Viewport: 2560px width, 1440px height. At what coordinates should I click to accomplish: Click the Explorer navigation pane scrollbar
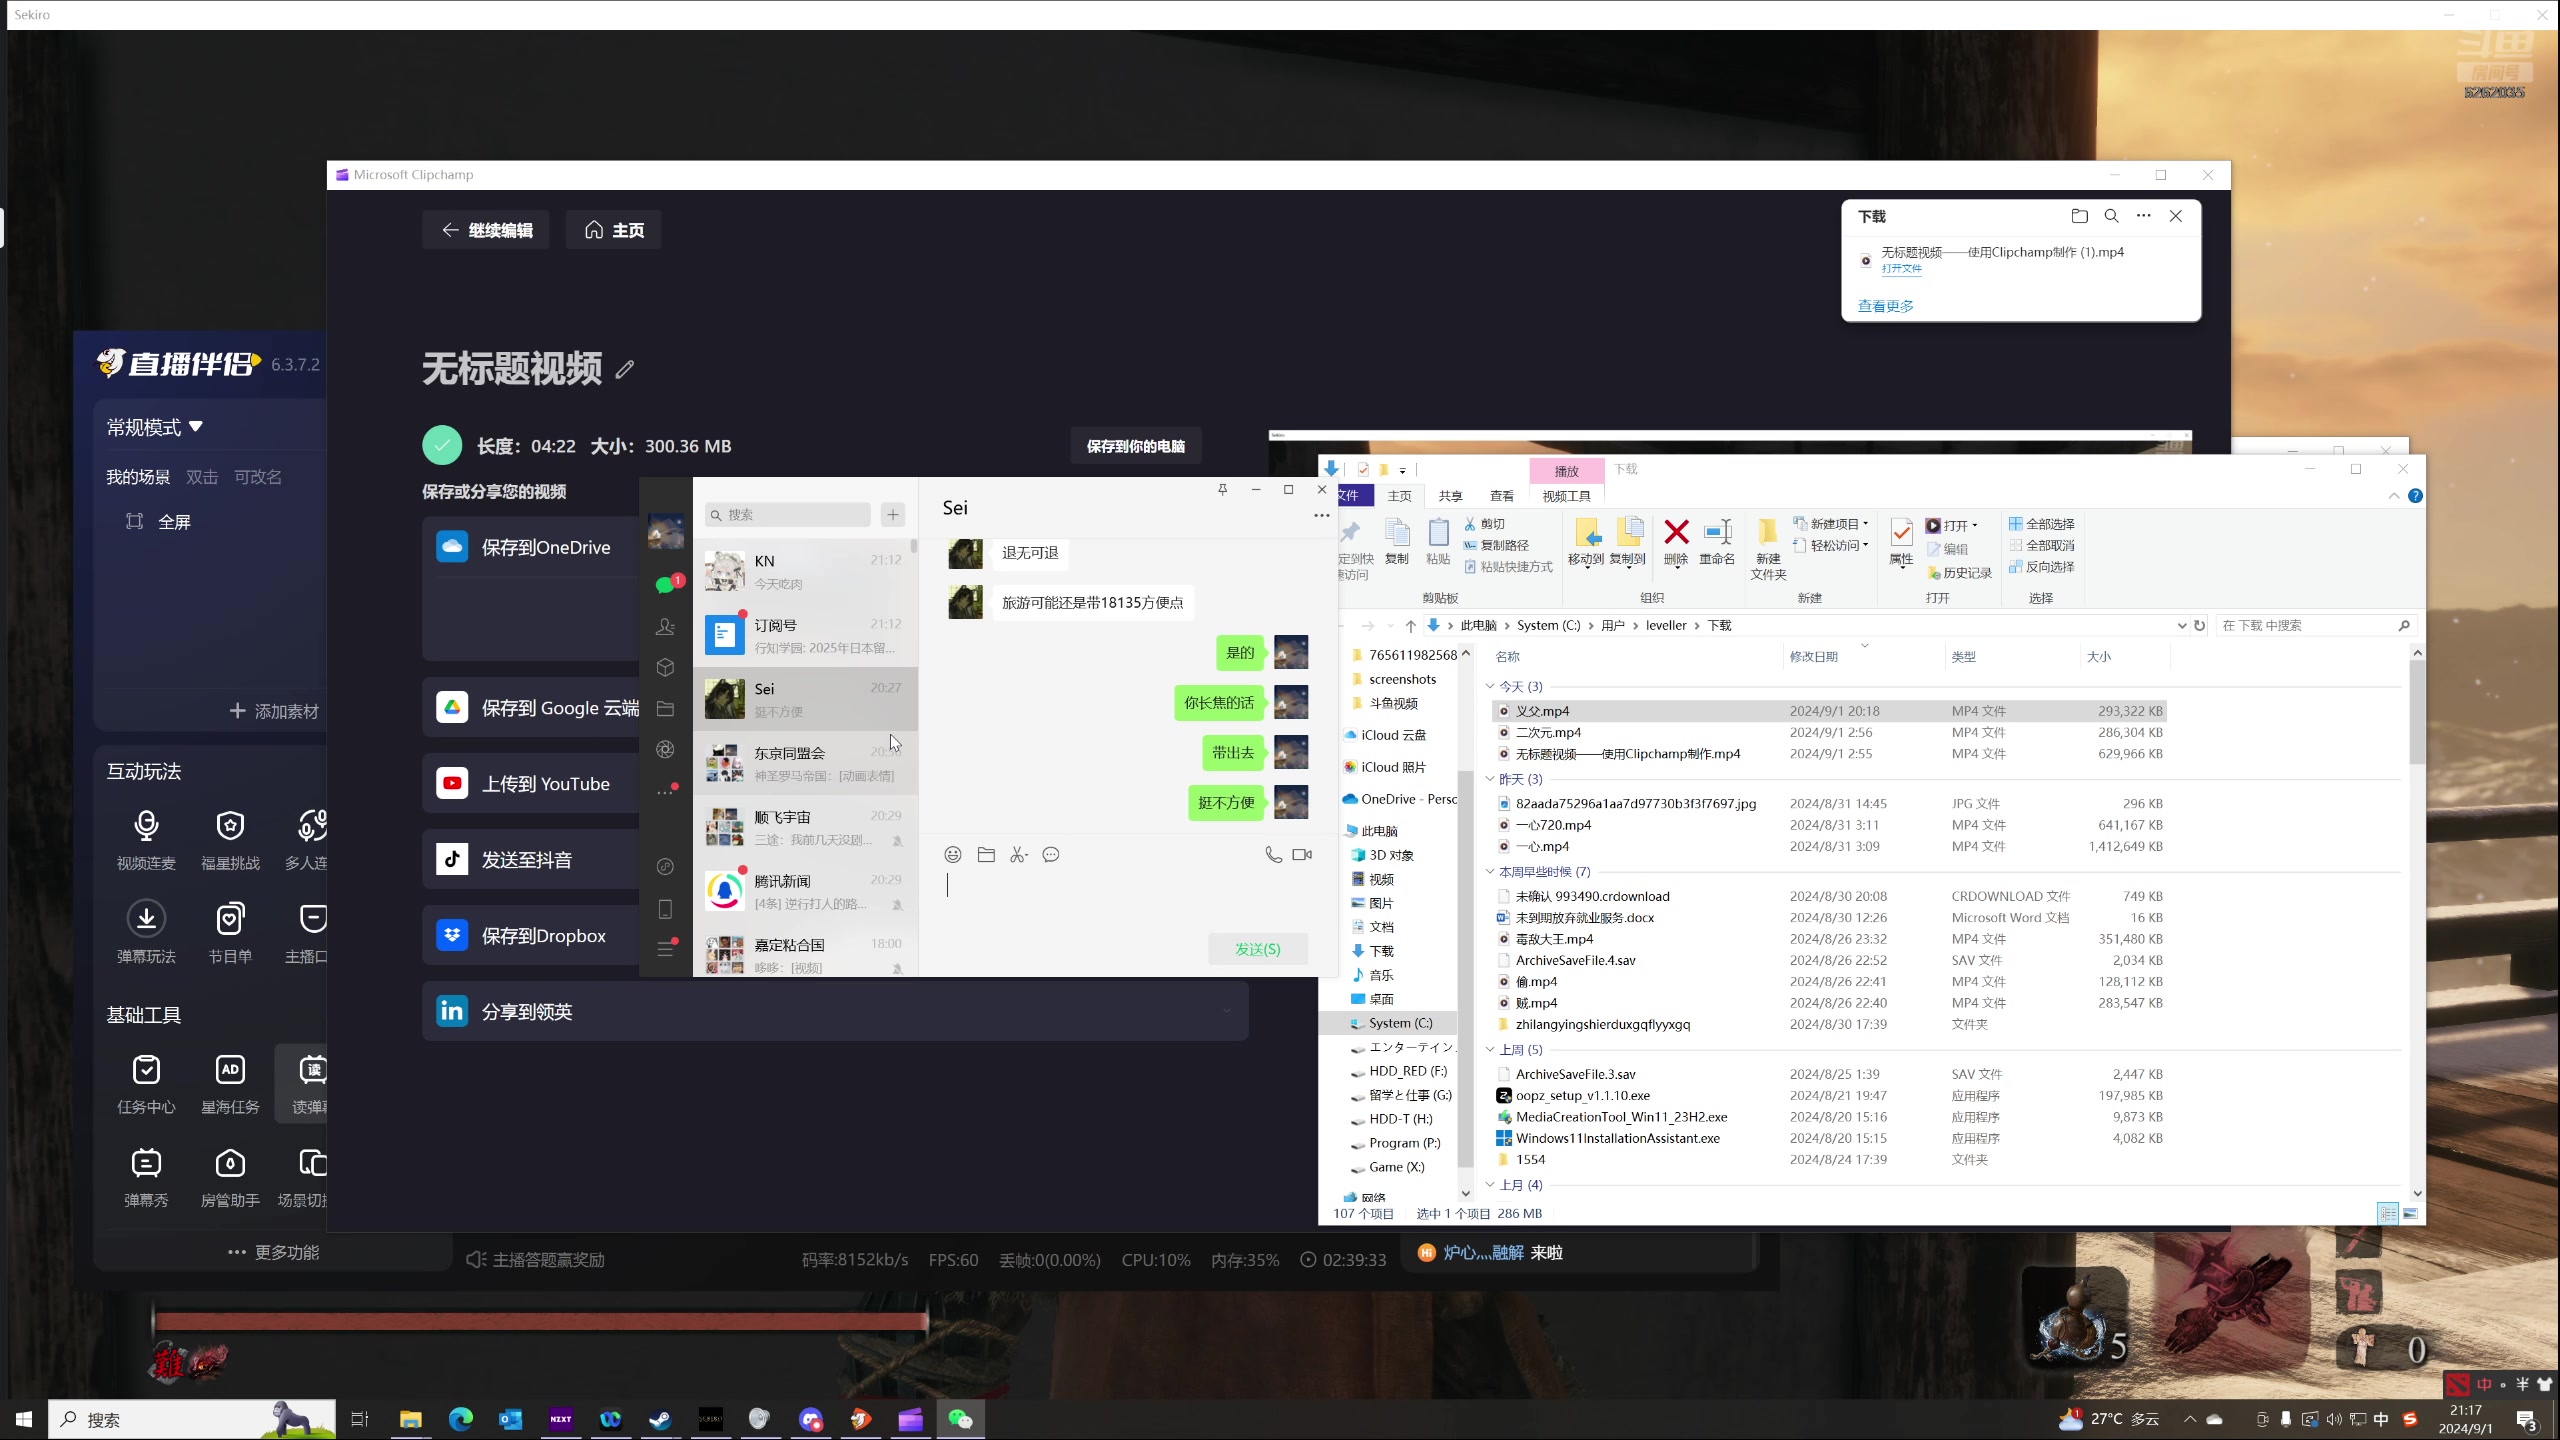1466,968
